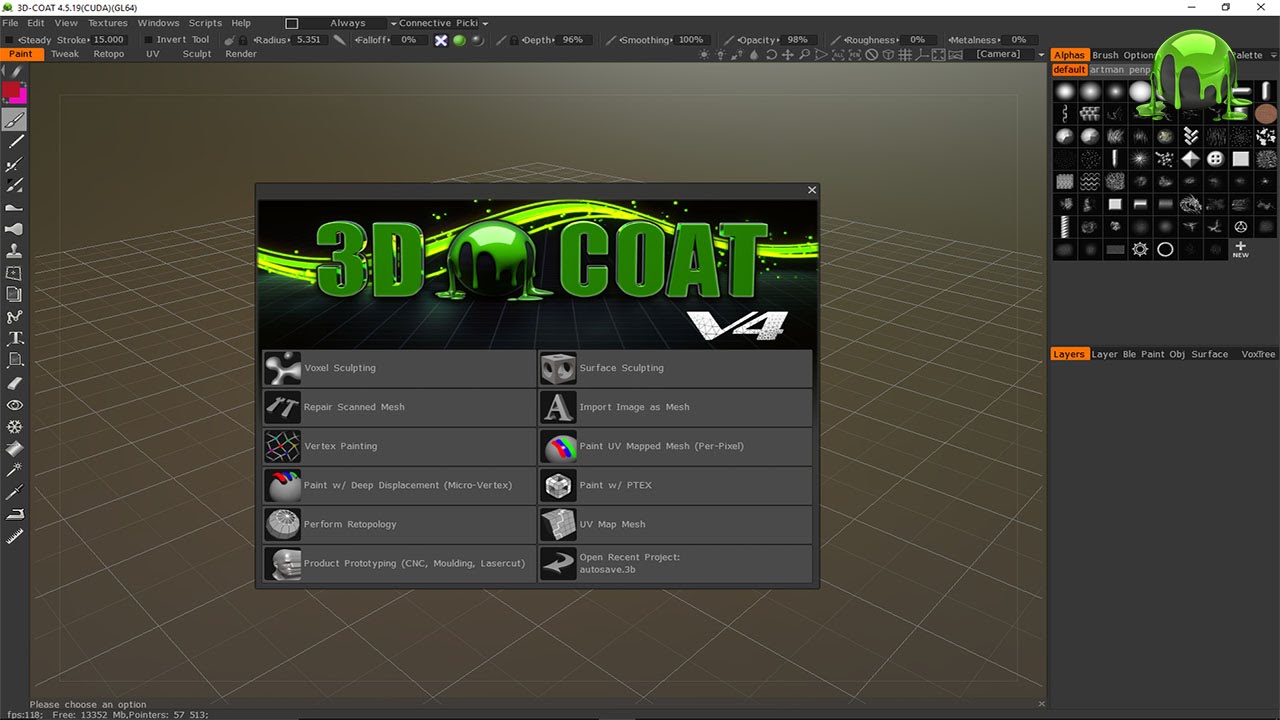Select the eyedropper color picker tool
The width and height of the screenshot is (1280, 720).
coord(14,492)
